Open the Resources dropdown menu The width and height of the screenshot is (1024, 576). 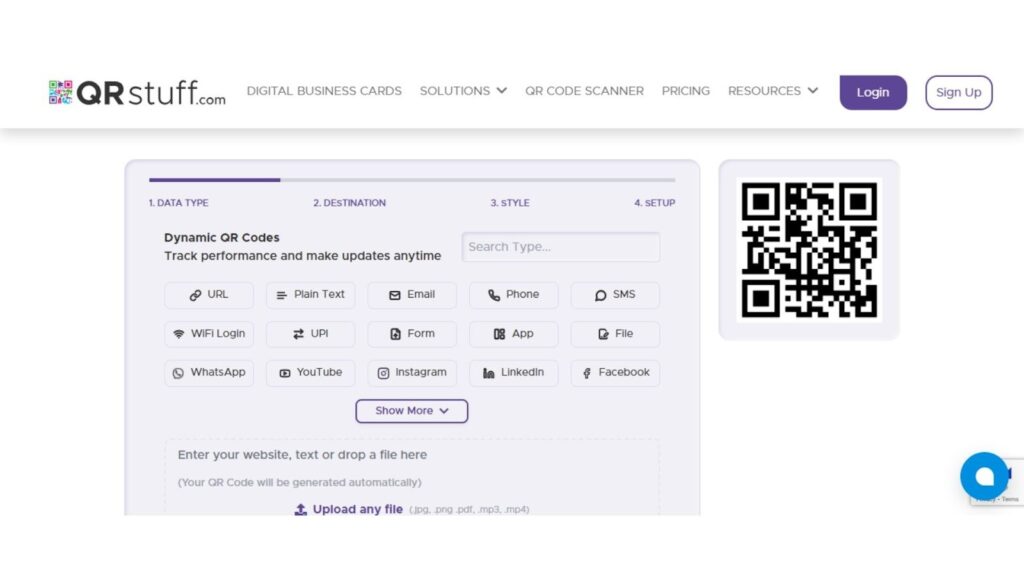point(772,90)
